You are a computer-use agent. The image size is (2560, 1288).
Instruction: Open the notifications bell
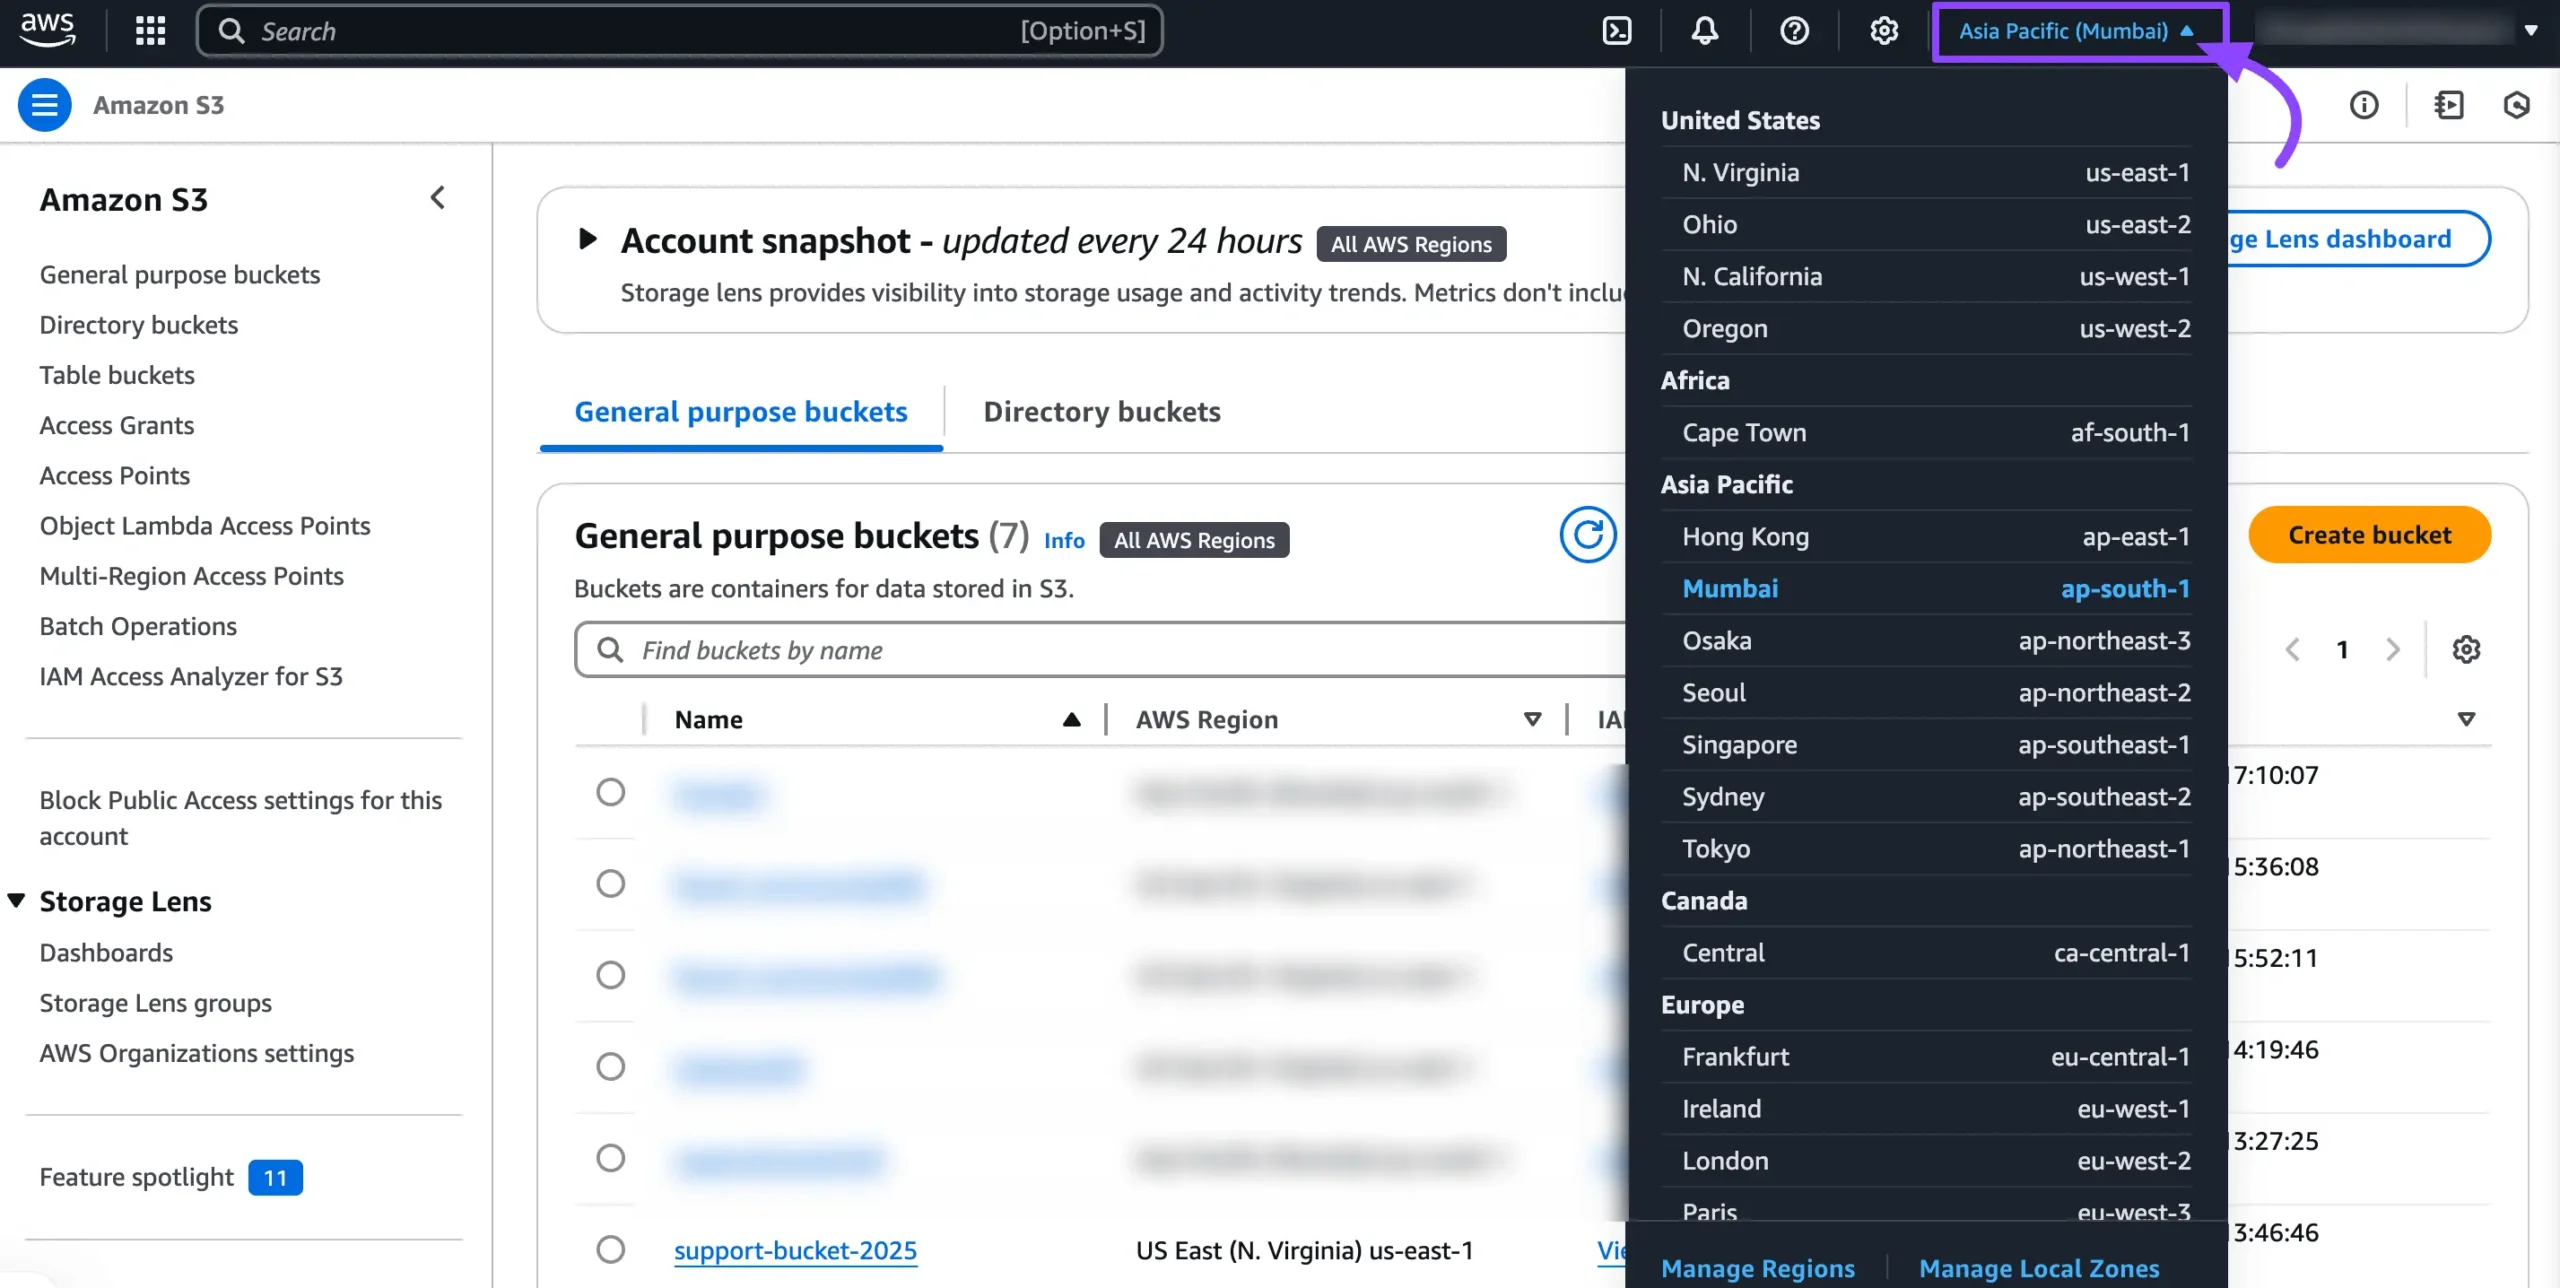coord(1704,31)
